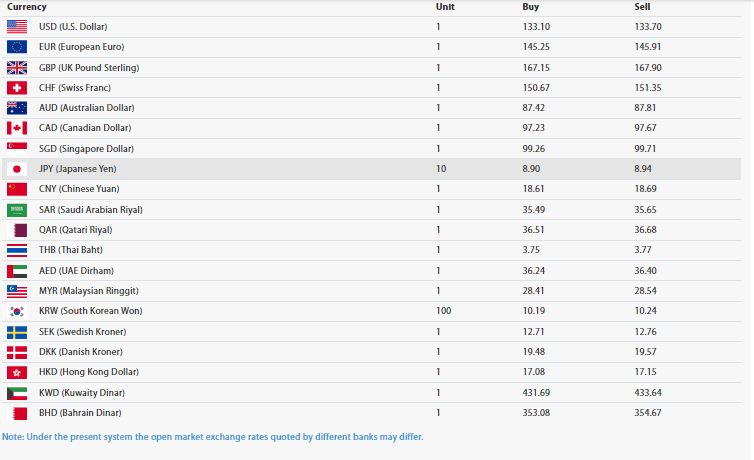
Task: Click the Sell column header
Action: pyautogui.click(x=642, y=7)
